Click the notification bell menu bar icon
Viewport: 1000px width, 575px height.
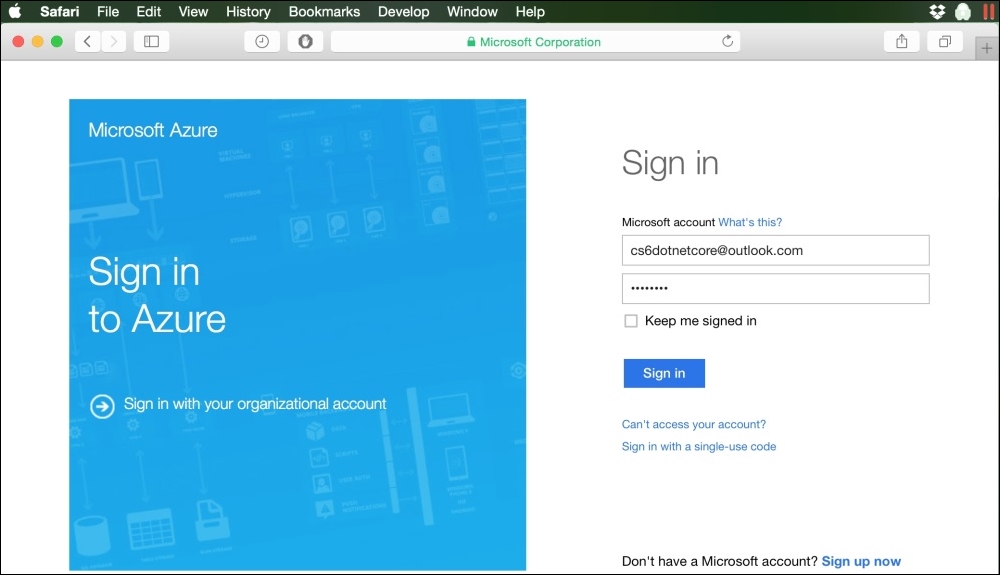coord(963,11)
